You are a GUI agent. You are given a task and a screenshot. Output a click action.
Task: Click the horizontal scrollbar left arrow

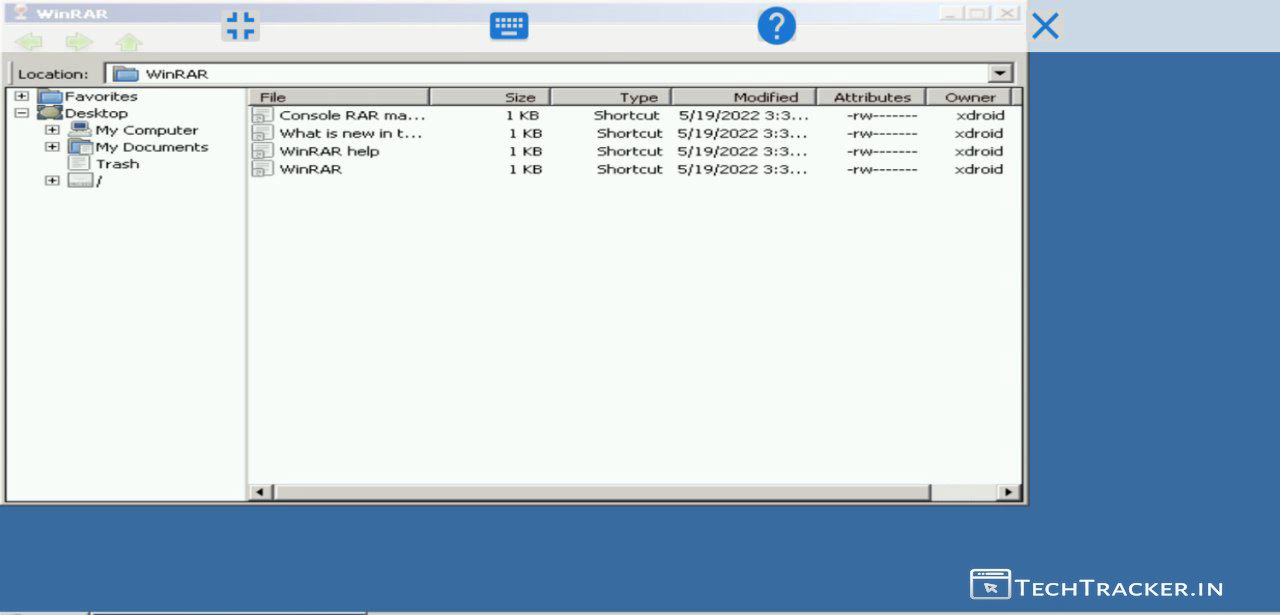260,492
